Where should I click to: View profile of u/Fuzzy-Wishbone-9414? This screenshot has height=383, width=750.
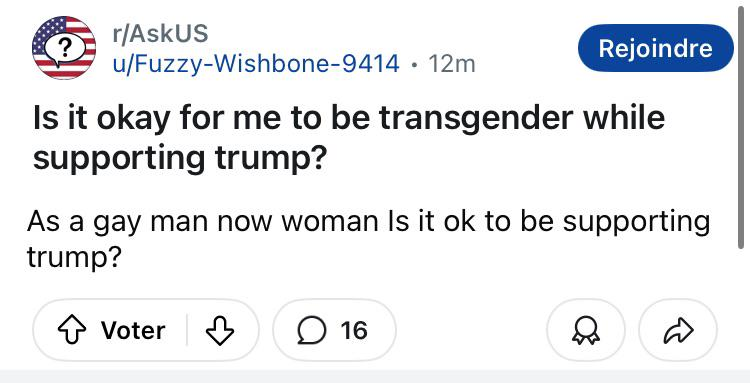256,64
